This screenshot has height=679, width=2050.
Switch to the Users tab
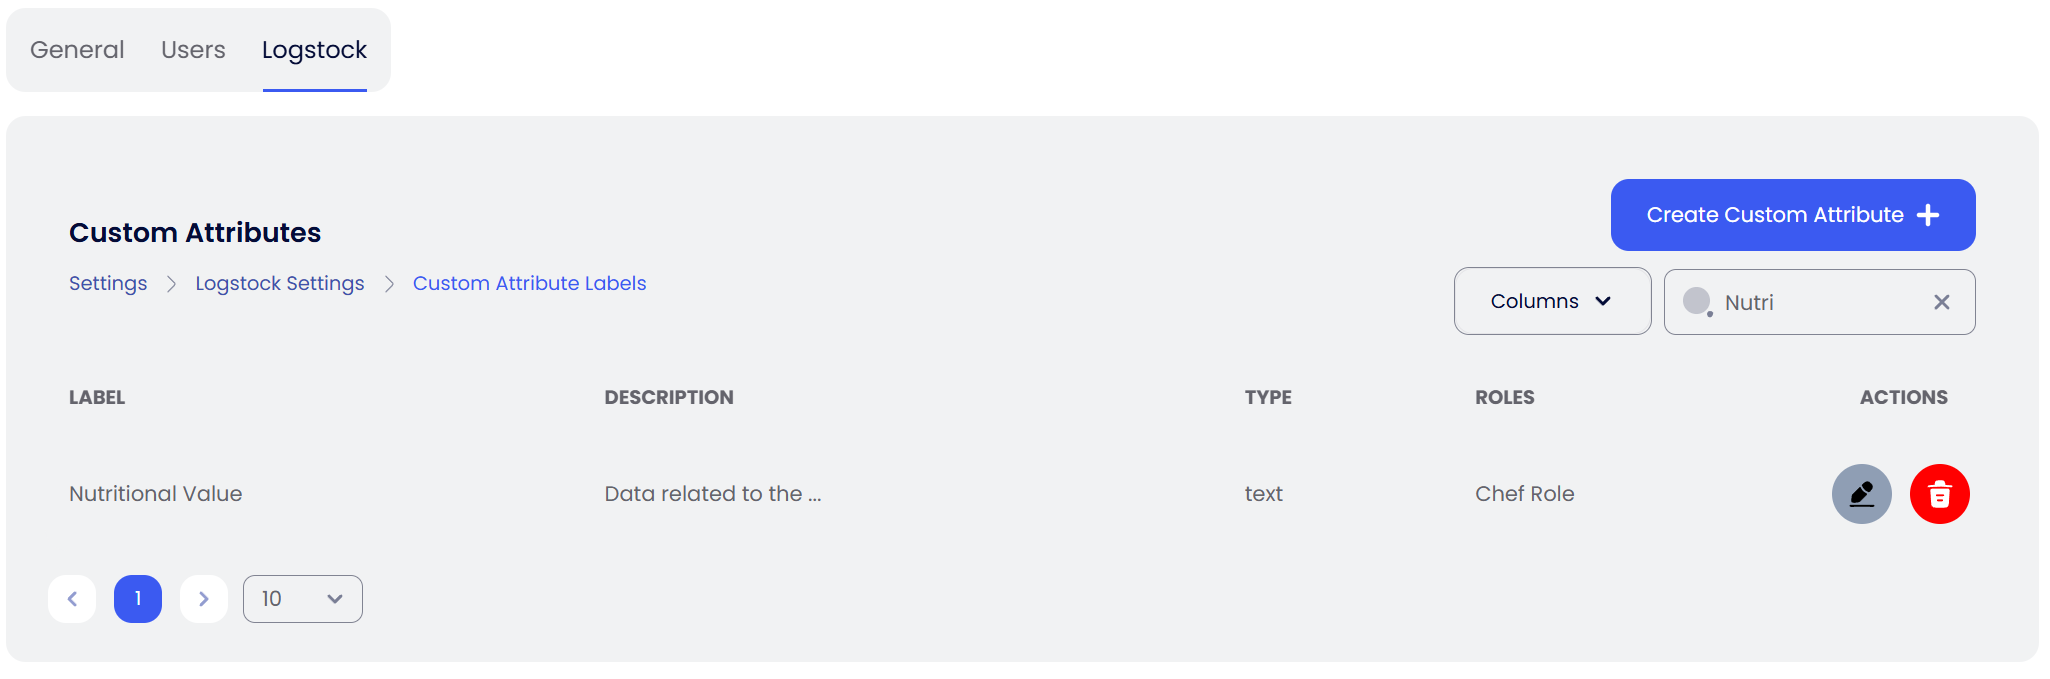(193, 50)
